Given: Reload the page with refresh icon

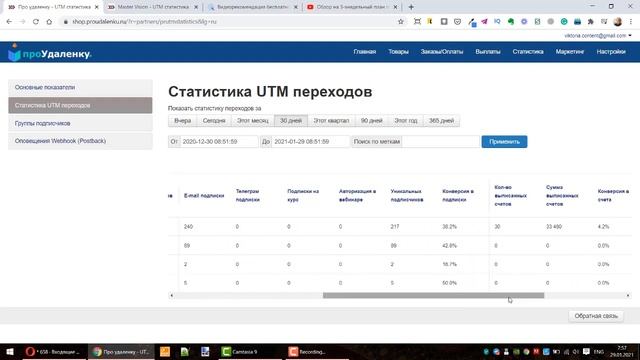Looking at the screenshot, I should click(36, 22).
